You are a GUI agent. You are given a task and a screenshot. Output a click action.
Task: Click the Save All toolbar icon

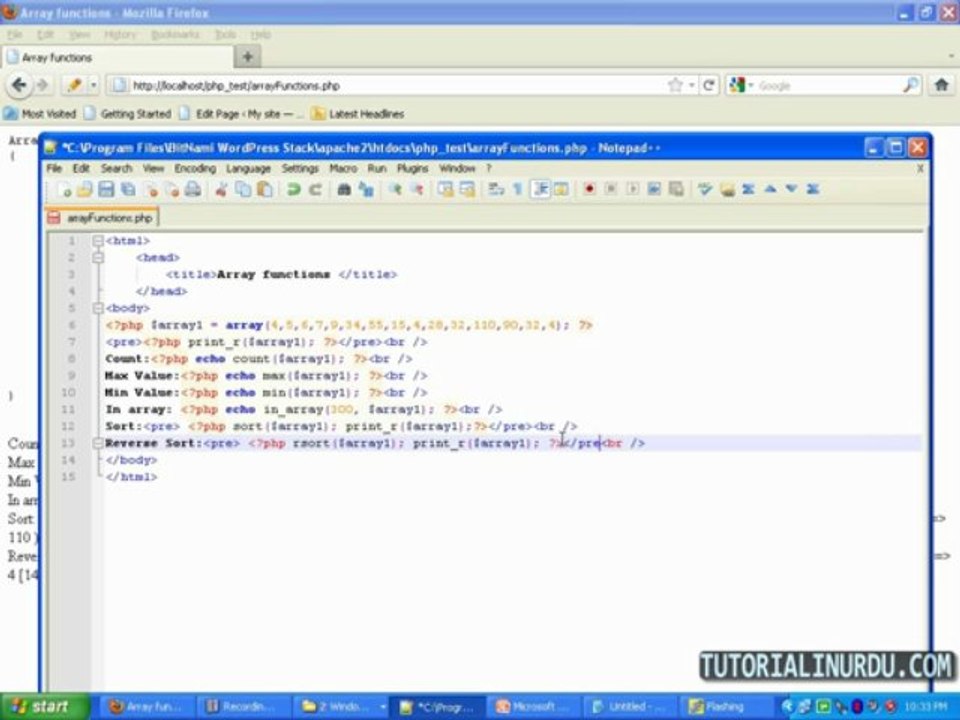[128, 190]
